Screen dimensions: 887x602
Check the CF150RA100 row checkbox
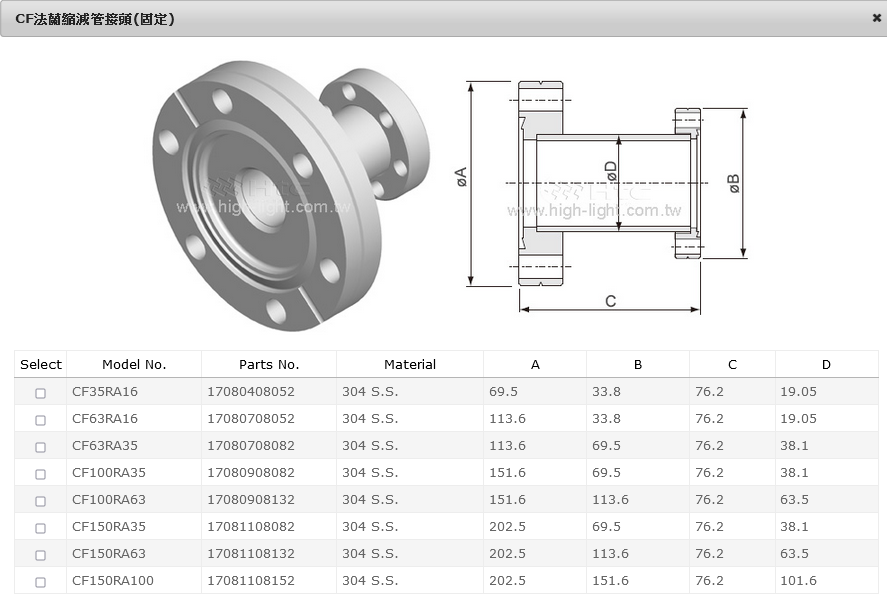coord(41,582)
